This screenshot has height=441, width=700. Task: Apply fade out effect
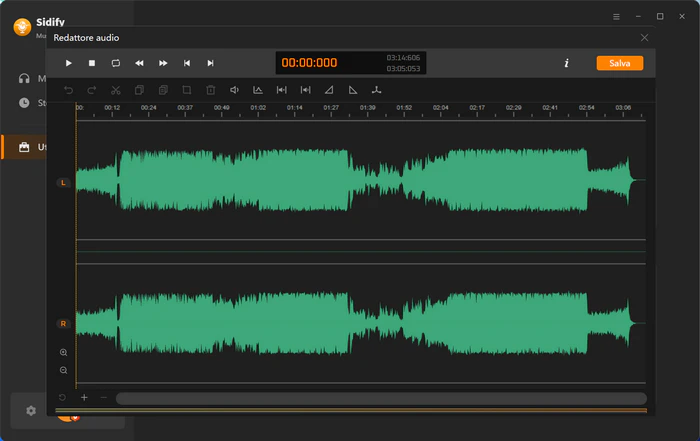coord(353,90)
